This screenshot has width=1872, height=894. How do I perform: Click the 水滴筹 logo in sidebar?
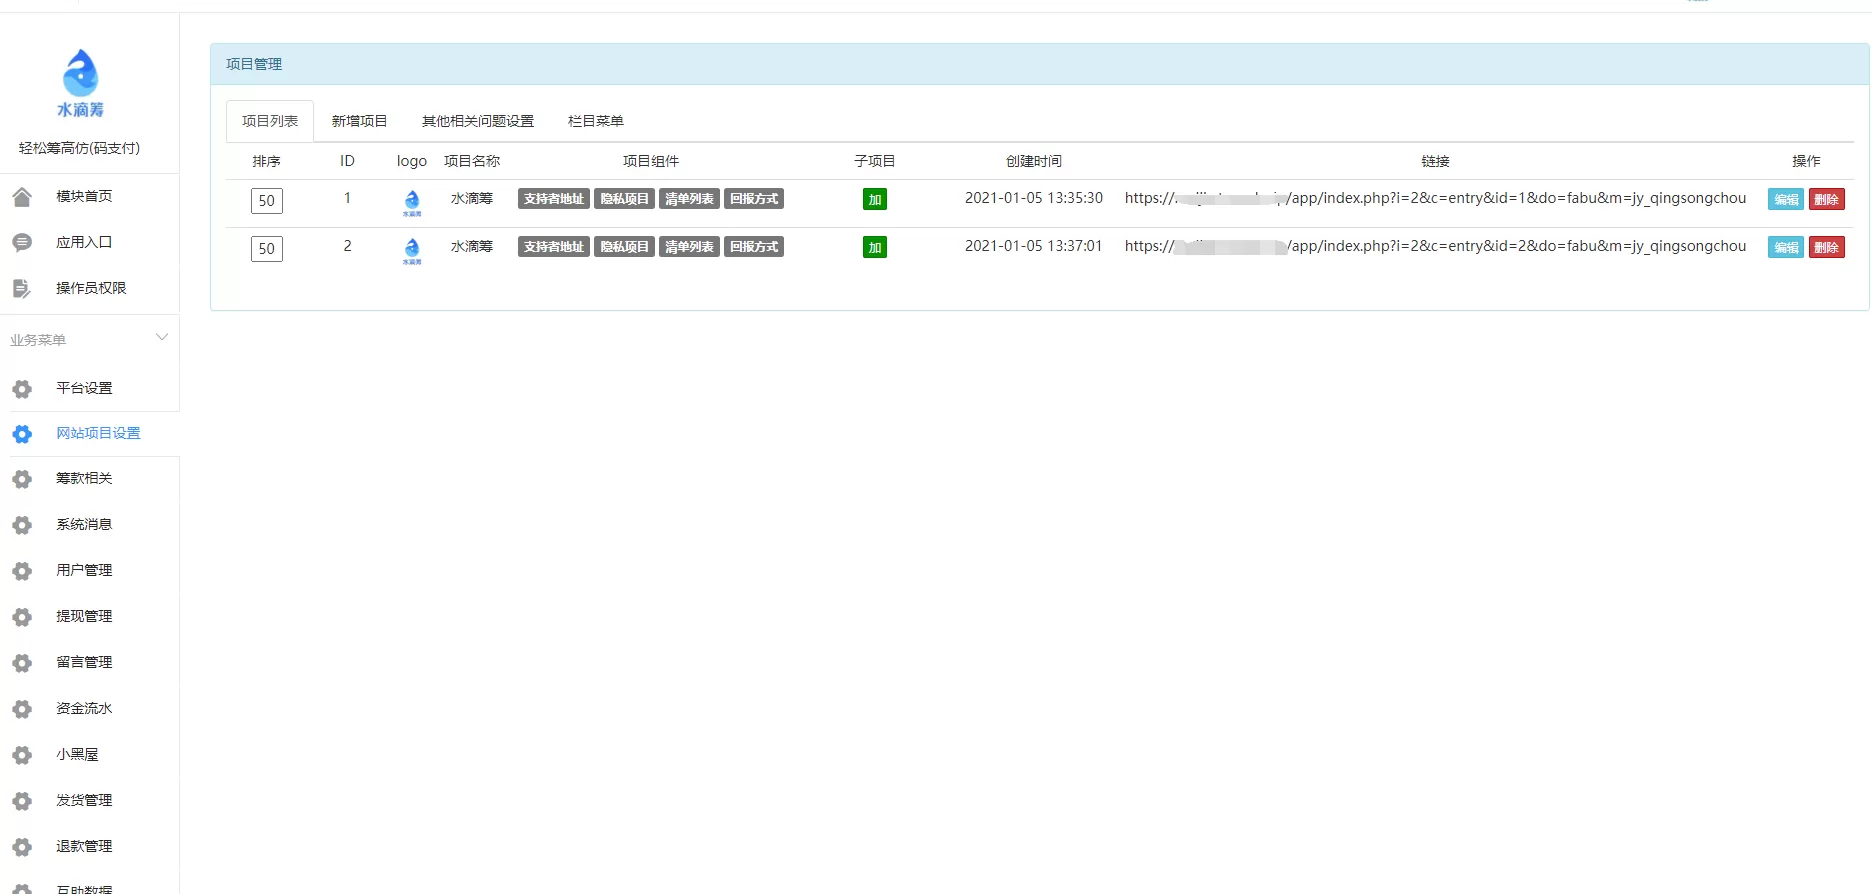[80, 83]
